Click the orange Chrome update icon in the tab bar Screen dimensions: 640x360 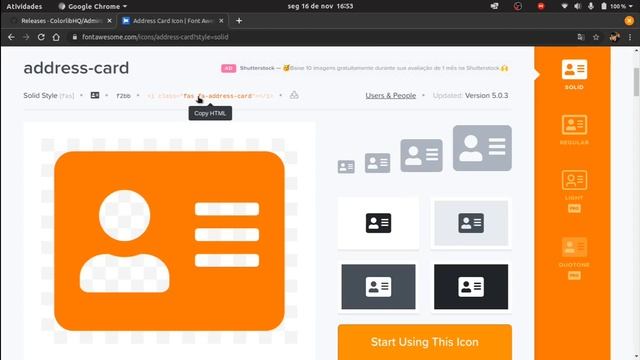629,20
